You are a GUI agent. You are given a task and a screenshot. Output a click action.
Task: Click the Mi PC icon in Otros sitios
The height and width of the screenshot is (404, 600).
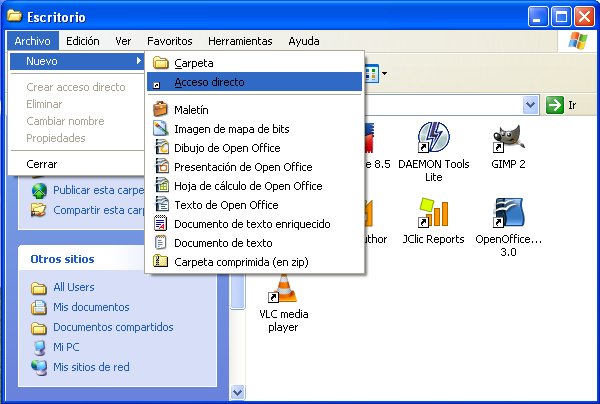click(x=39, y=347)
